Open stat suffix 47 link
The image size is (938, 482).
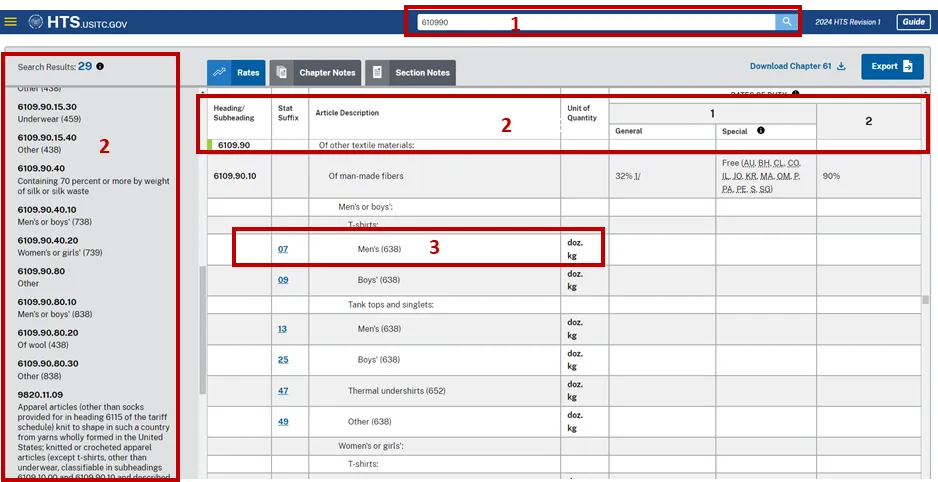pyautogui.click(x=283, y=391)
